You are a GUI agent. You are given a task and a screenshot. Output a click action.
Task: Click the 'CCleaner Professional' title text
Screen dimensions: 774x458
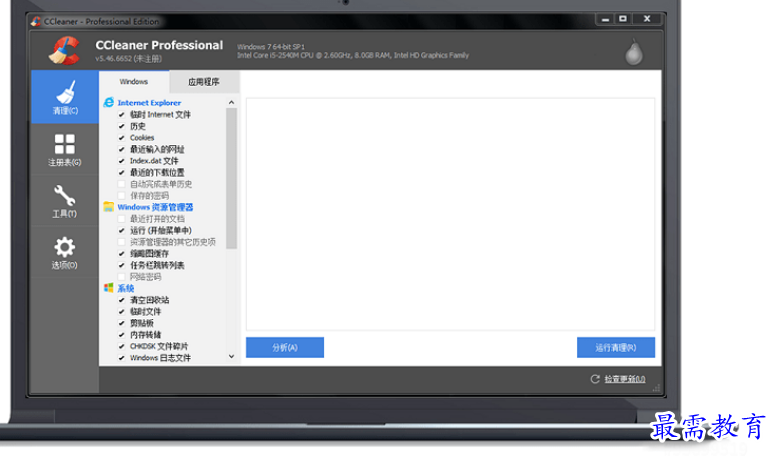tap(159, 45)
